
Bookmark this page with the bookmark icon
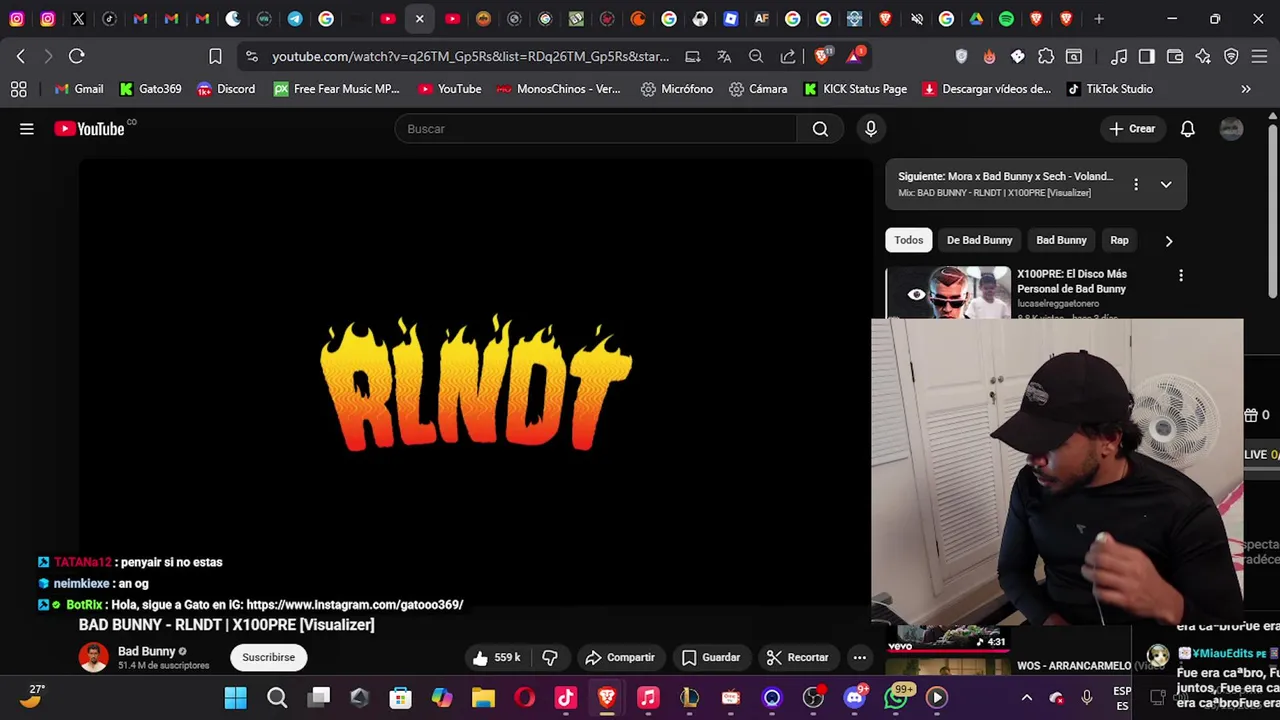[215, 56]
